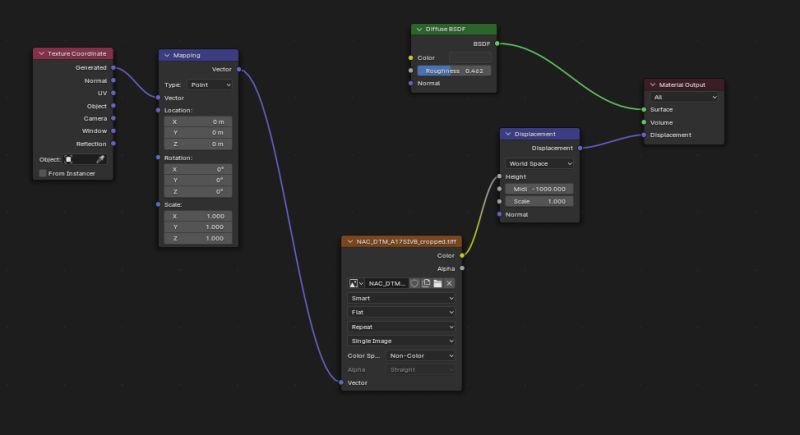Image resolution: width=800 pixels, height=435 pixels.
Task: Click the Material Output Surface socket
Action: point(644,110)
